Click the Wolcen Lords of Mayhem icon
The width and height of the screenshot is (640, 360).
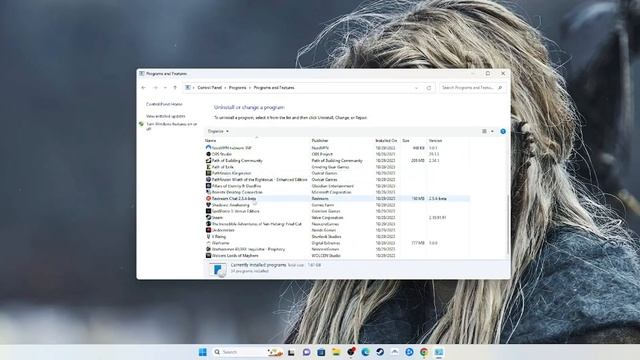click(x=208, y=256)
